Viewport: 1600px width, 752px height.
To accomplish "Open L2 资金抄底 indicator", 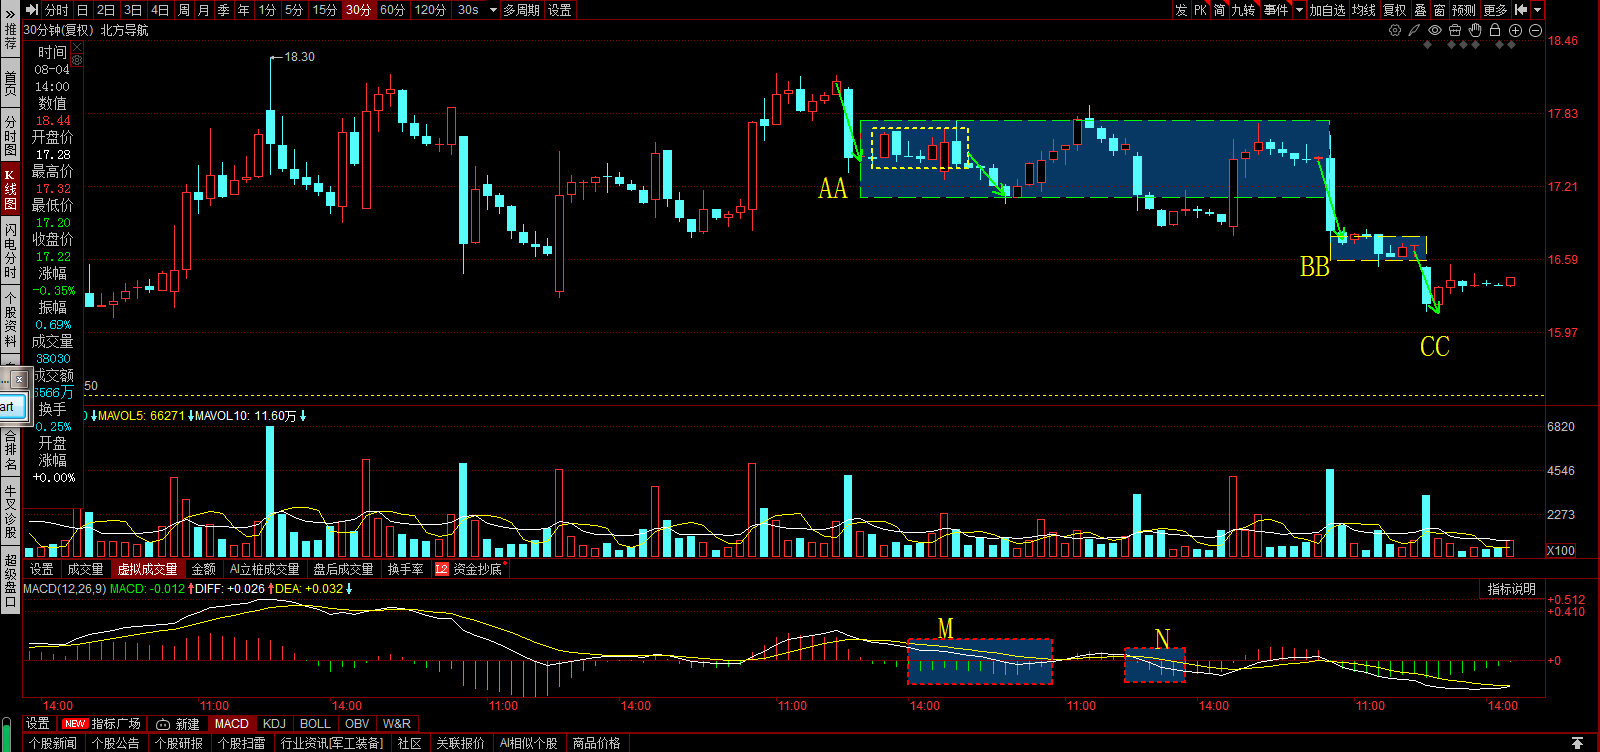I will (470, 569).
